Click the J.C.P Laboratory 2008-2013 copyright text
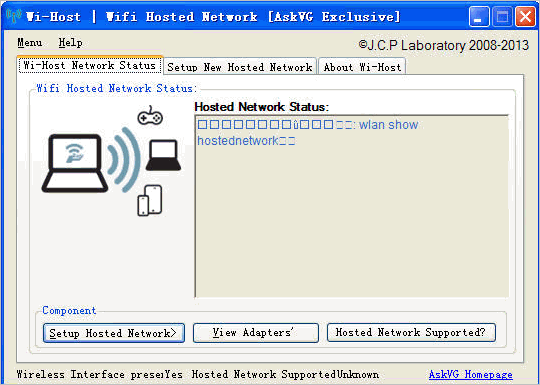The width and height of the screenshot is (540, 385). coord(444,45)
